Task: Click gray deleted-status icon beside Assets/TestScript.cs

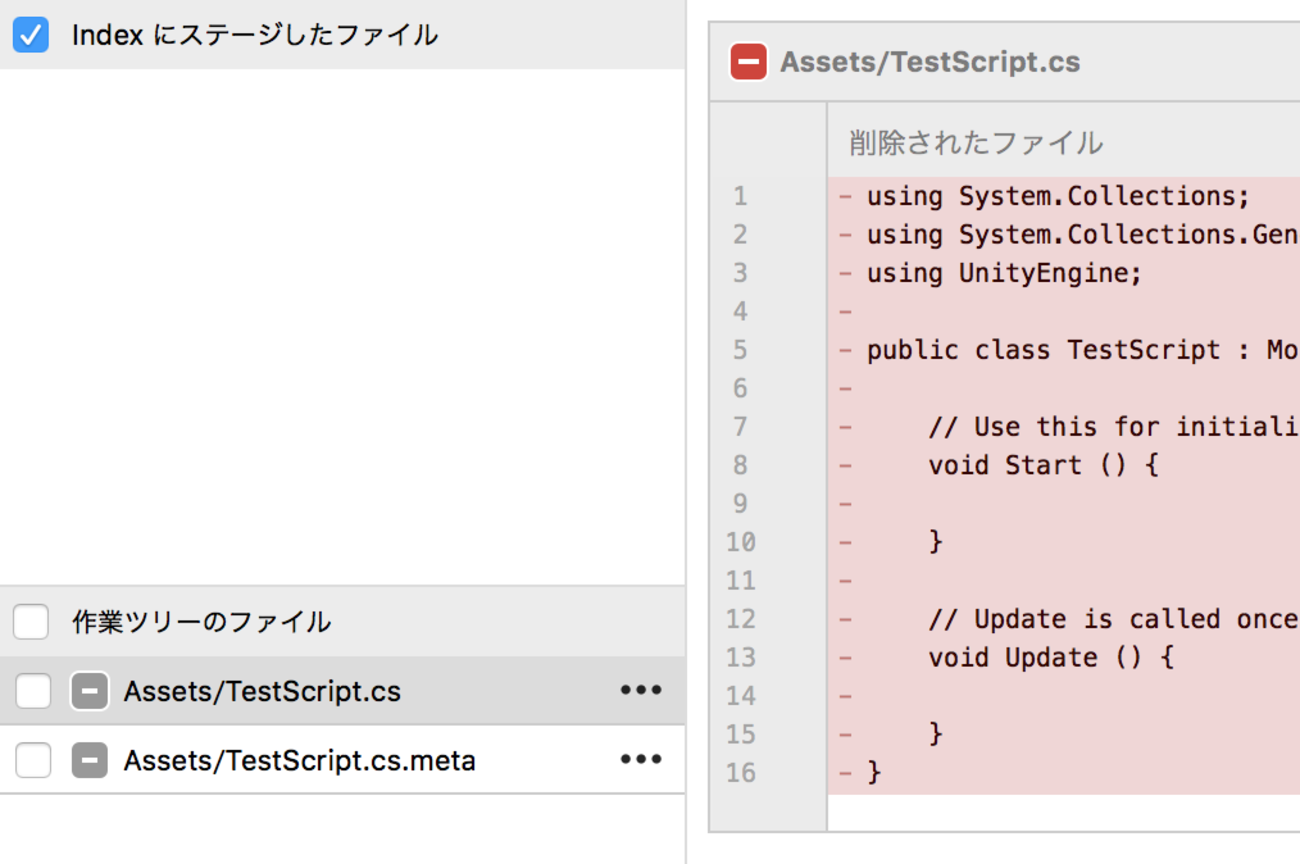Action: pos(89,691)
